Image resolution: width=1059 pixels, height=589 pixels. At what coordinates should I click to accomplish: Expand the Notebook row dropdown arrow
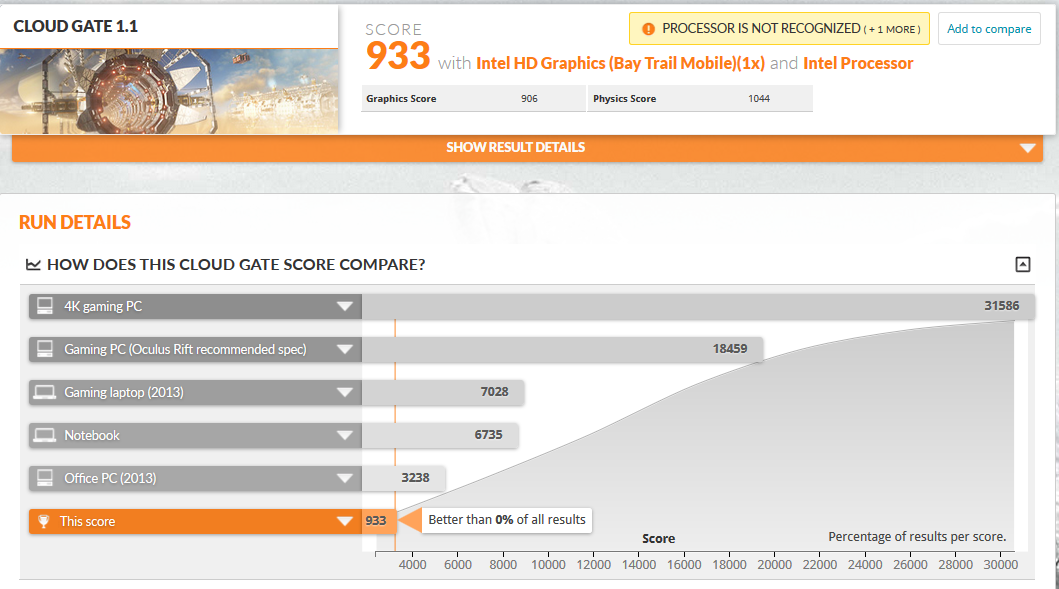click(x=344, y=436)
